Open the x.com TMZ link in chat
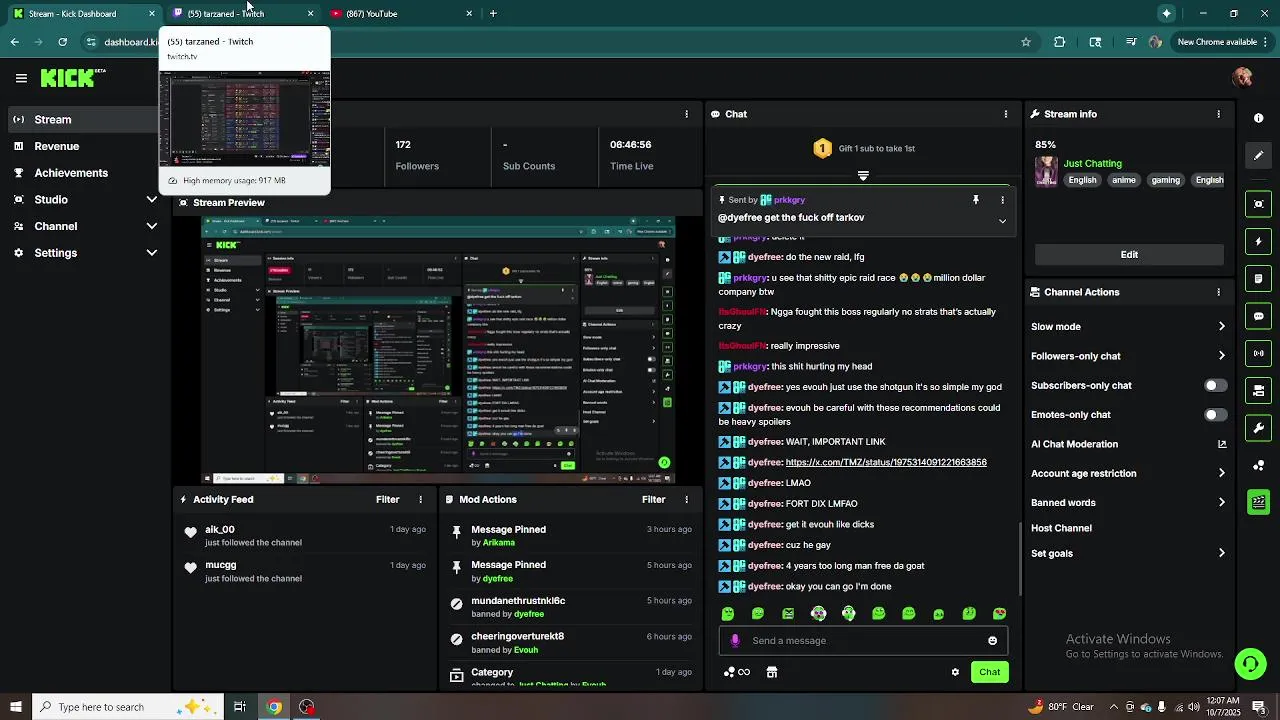 (886, 462)
